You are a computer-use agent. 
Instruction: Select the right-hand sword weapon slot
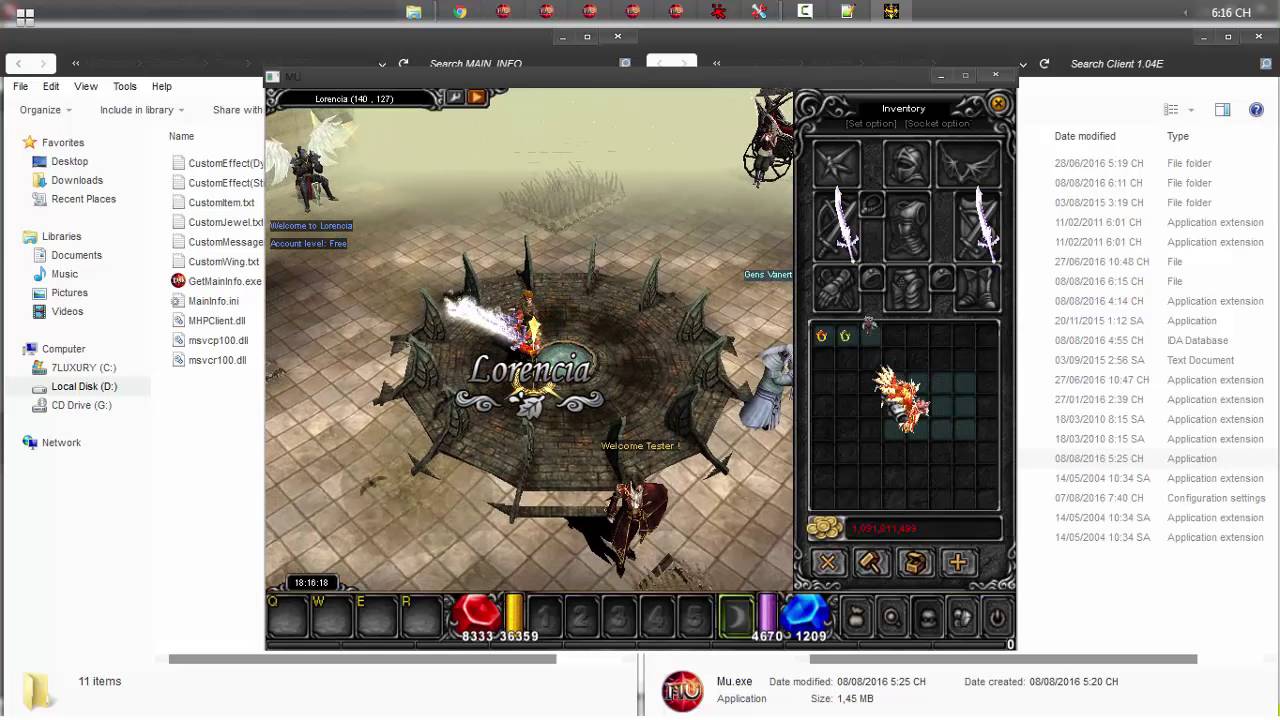977,227
